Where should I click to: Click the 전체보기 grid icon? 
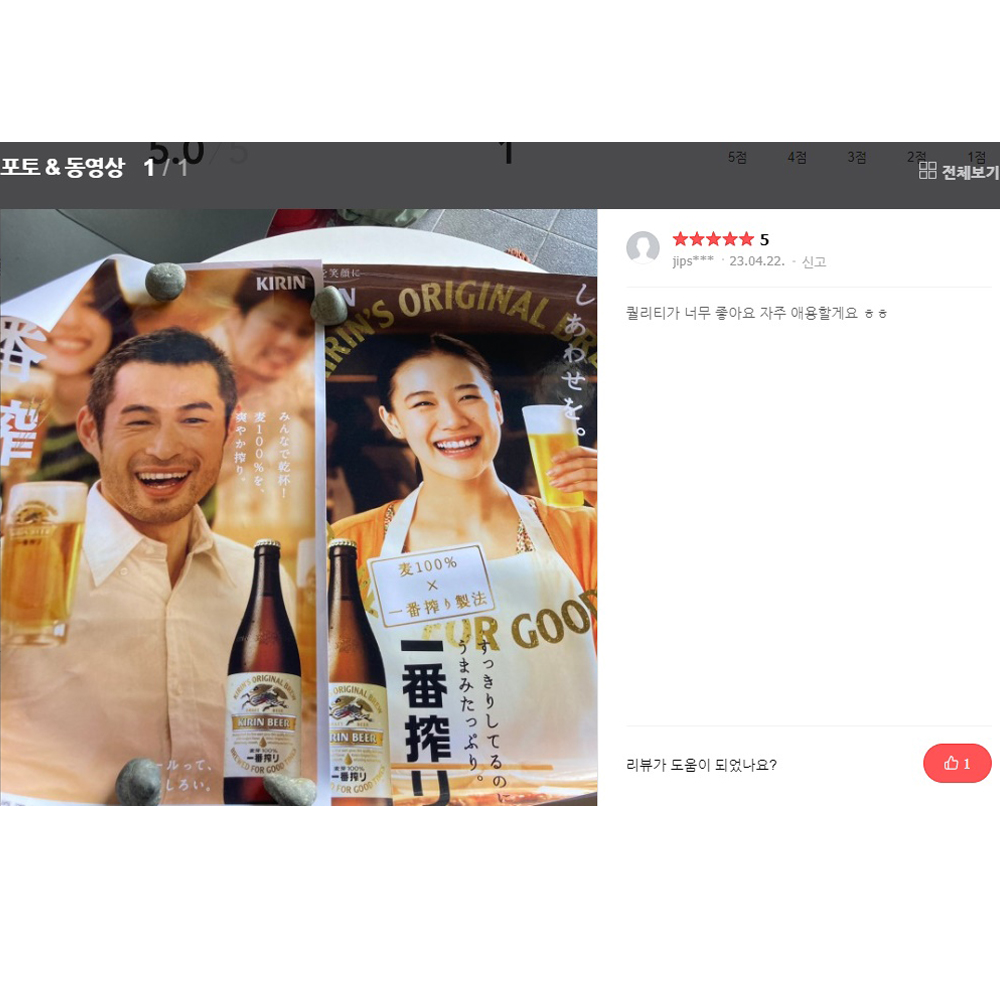point(927,170)
